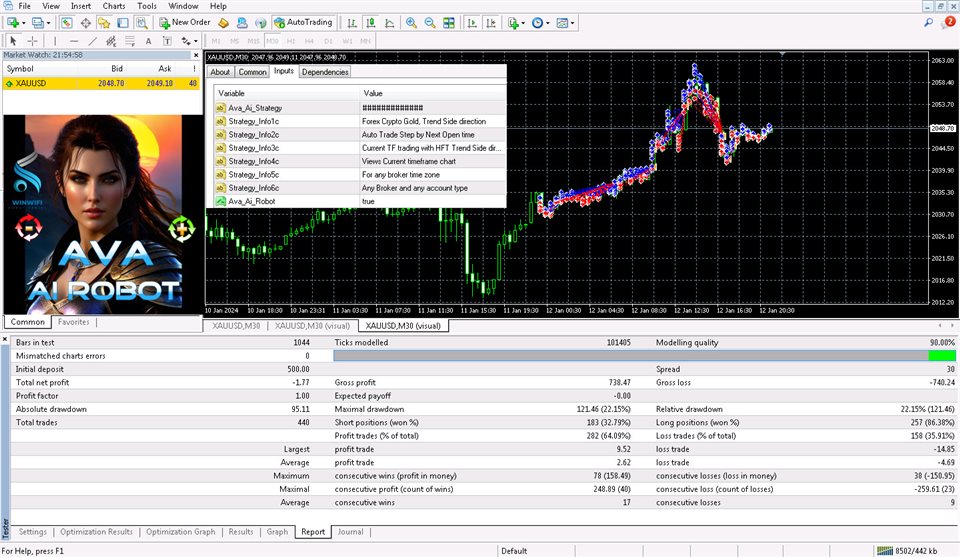Click the Profiles icon

tap(37, 23)
